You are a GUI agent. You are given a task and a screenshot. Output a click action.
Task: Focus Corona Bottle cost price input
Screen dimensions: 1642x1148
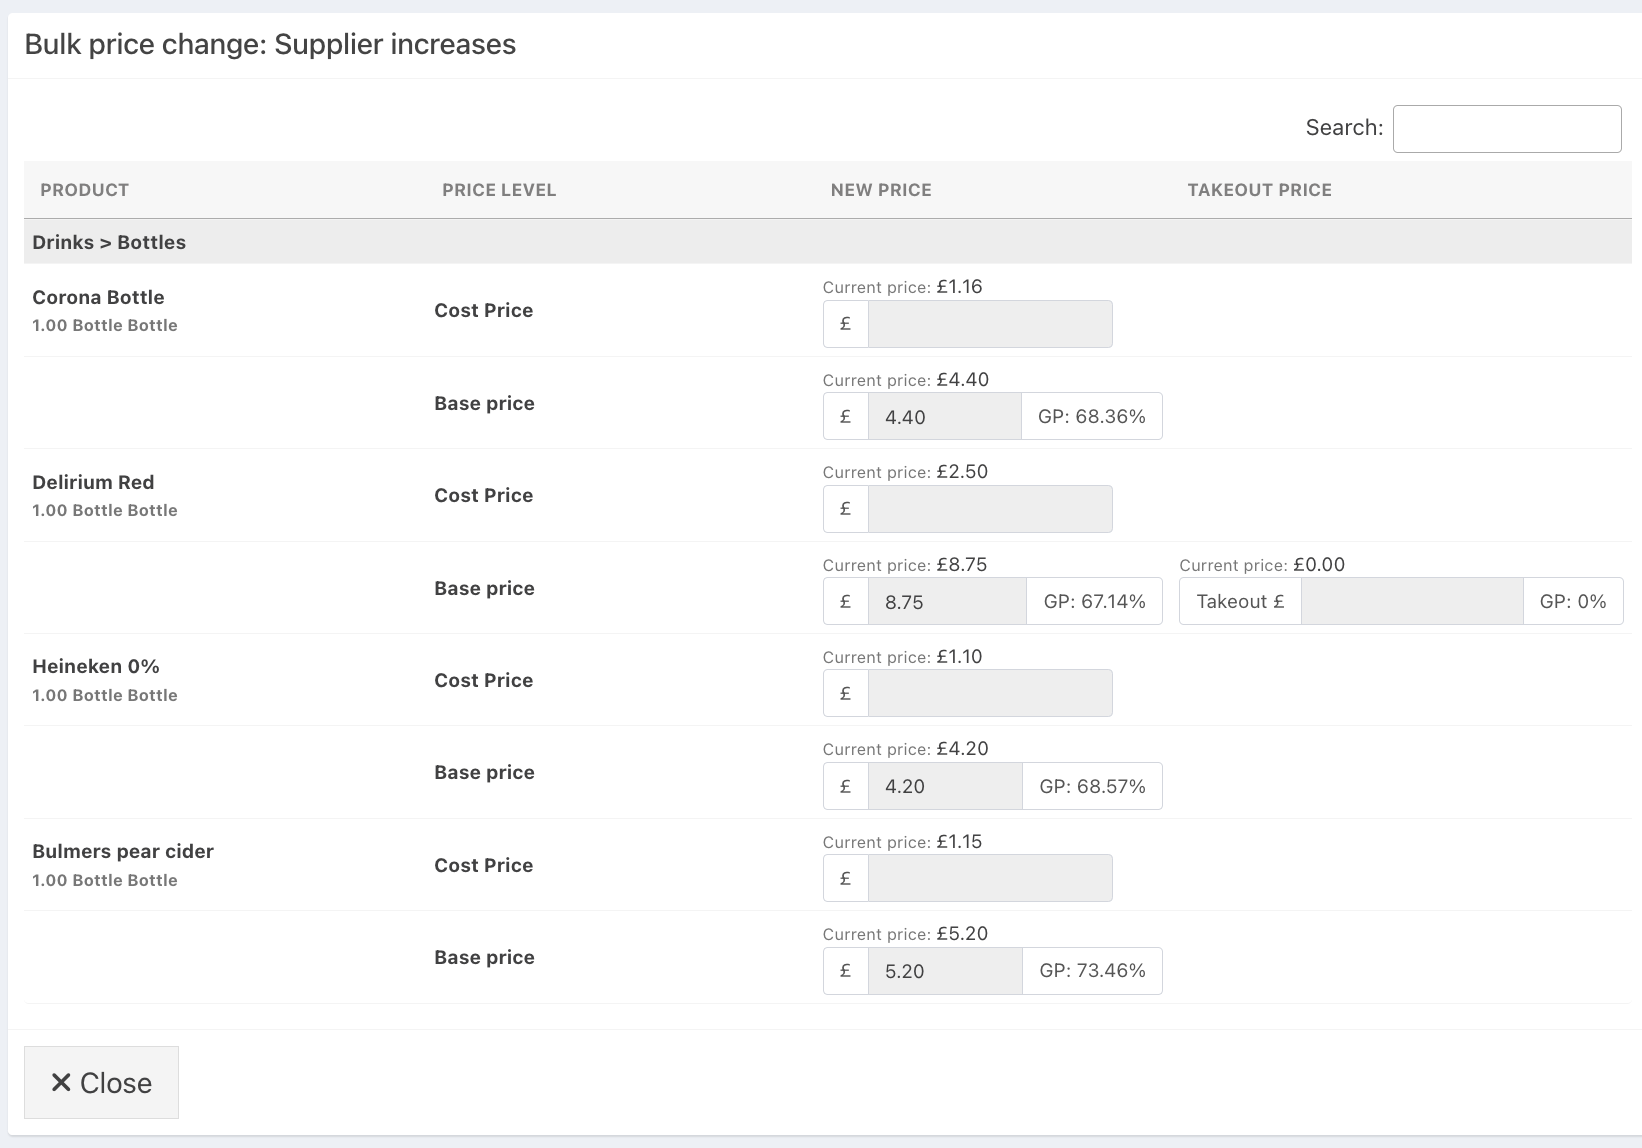990,324
